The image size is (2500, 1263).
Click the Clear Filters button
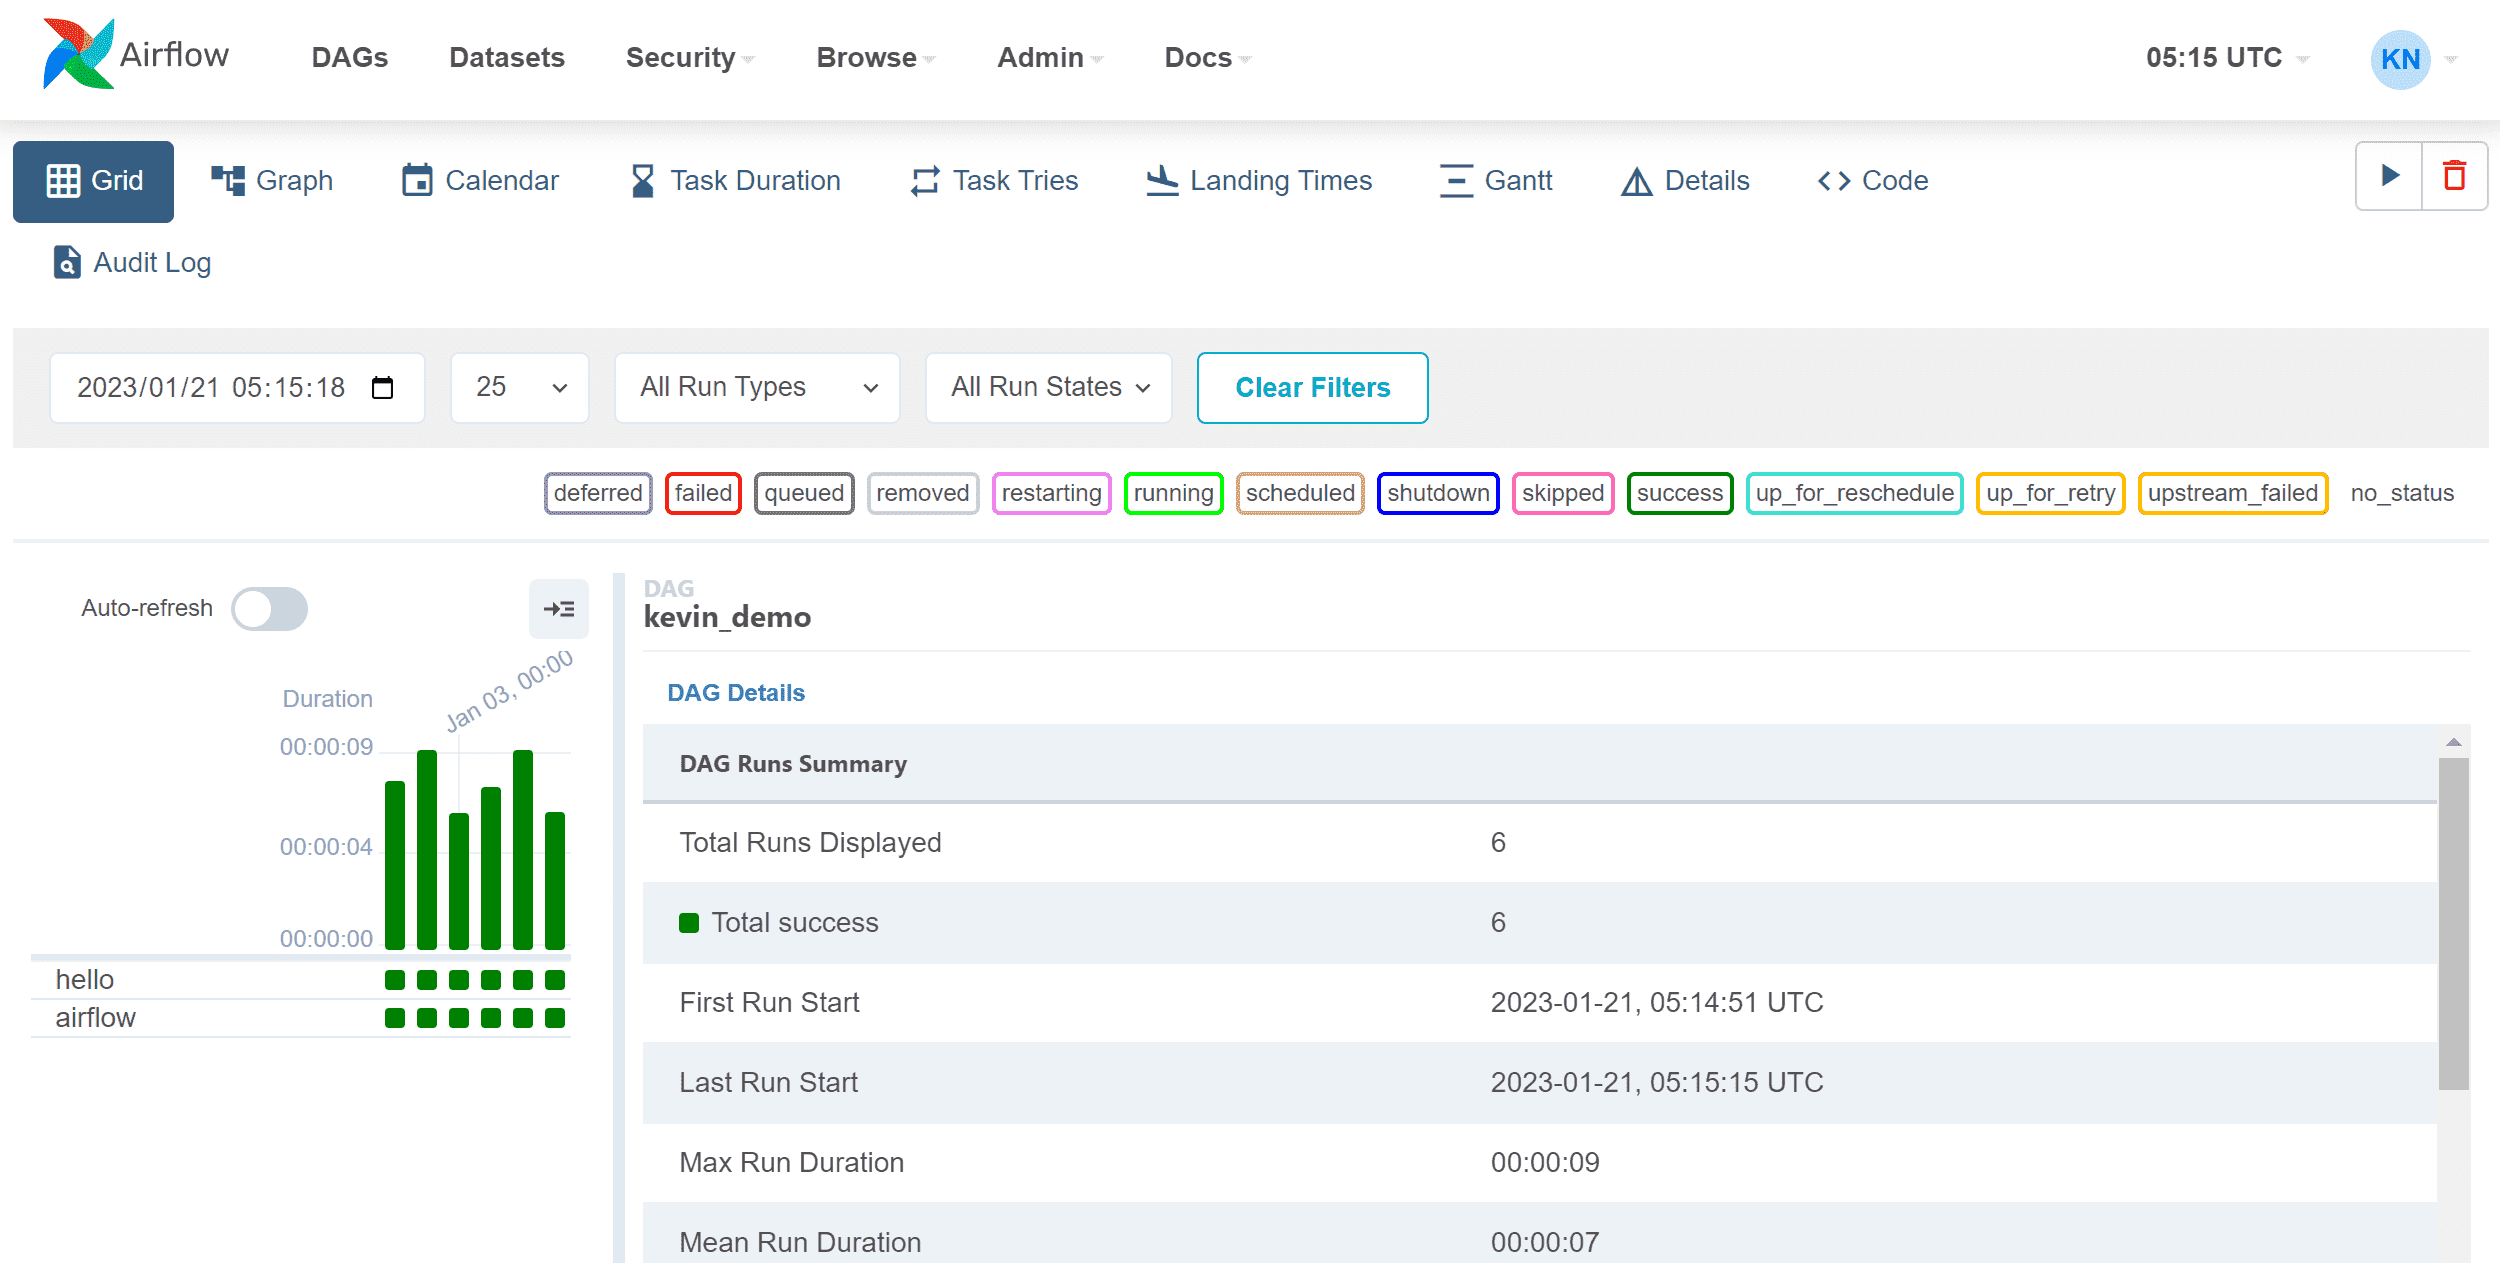[1312, 388]
